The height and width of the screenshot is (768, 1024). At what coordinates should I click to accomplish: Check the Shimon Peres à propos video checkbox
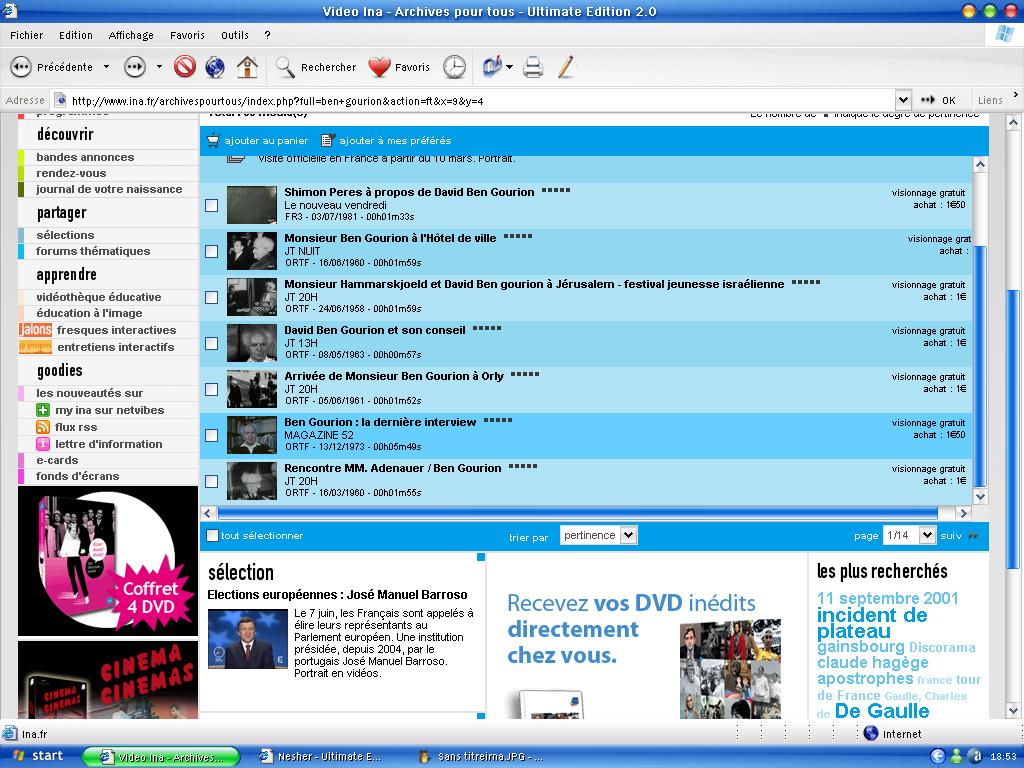(x=212, y=206)
